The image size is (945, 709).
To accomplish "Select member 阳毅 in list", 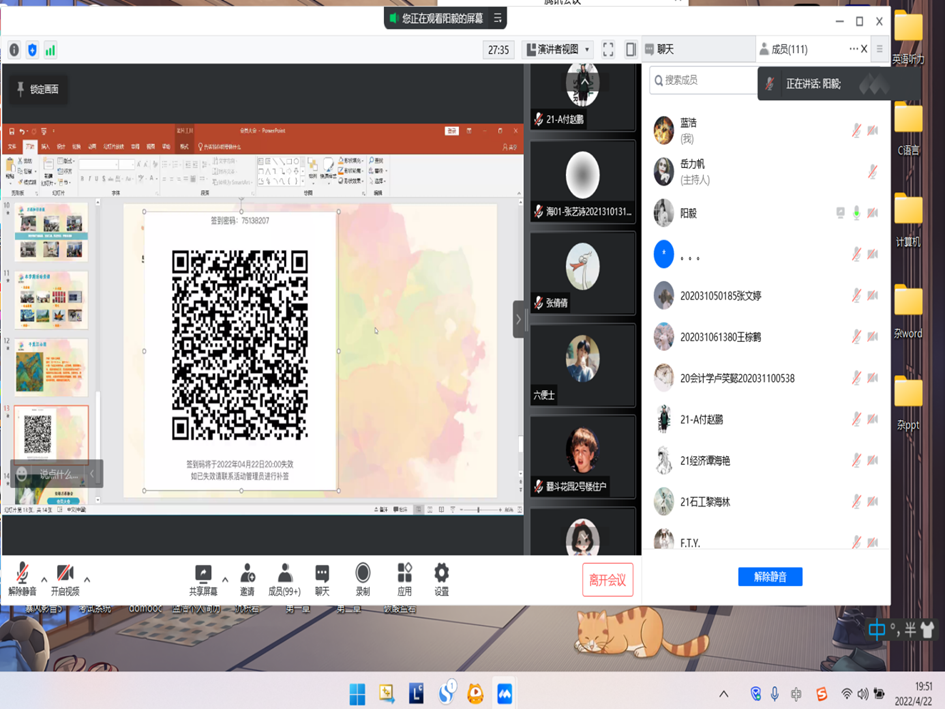I will coord(766,213).
